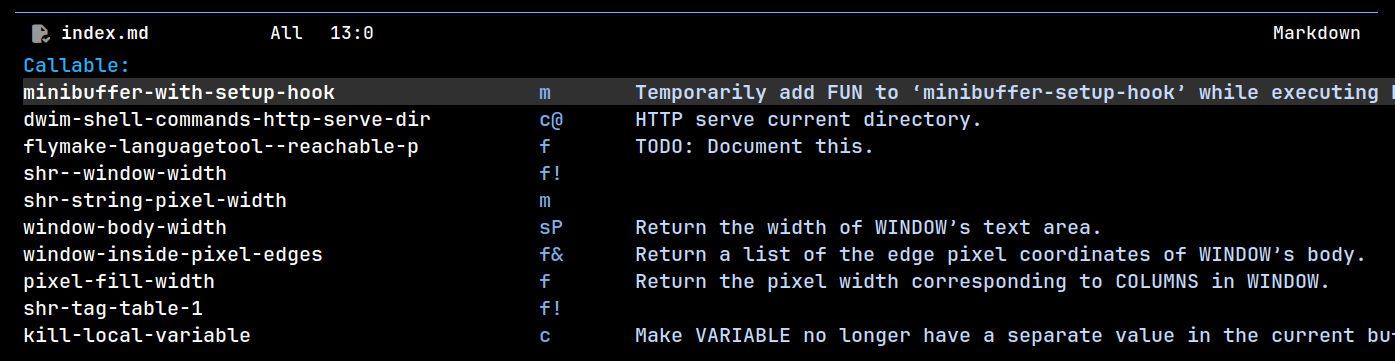The image size is (1395, 361).
Task: Click 'Return a list of the edge pixel coordinates' description
Action: click(1001, 255)
